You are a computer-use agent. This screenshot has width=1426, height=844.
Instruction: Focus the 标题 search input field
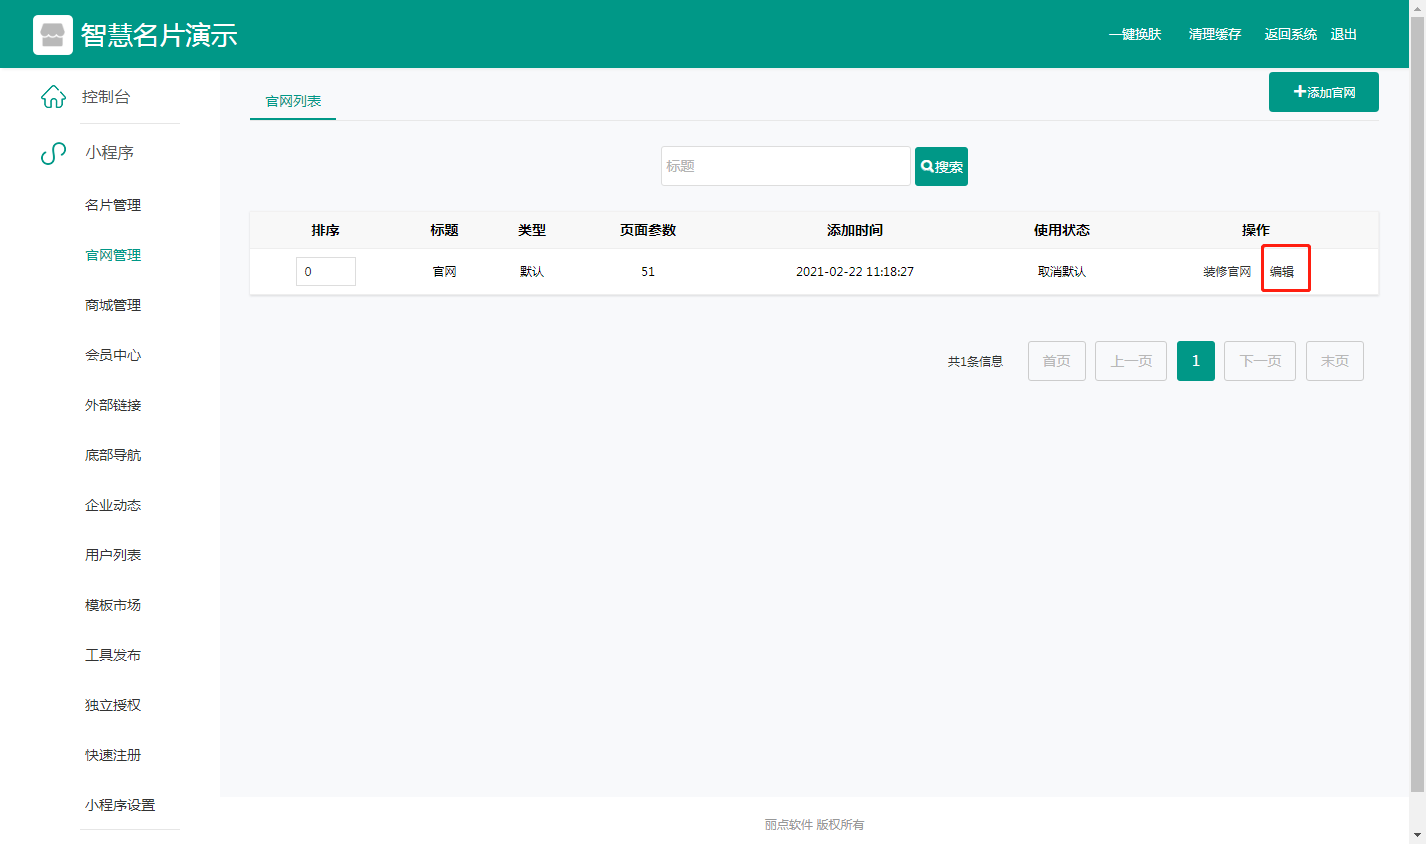(786, 166)
